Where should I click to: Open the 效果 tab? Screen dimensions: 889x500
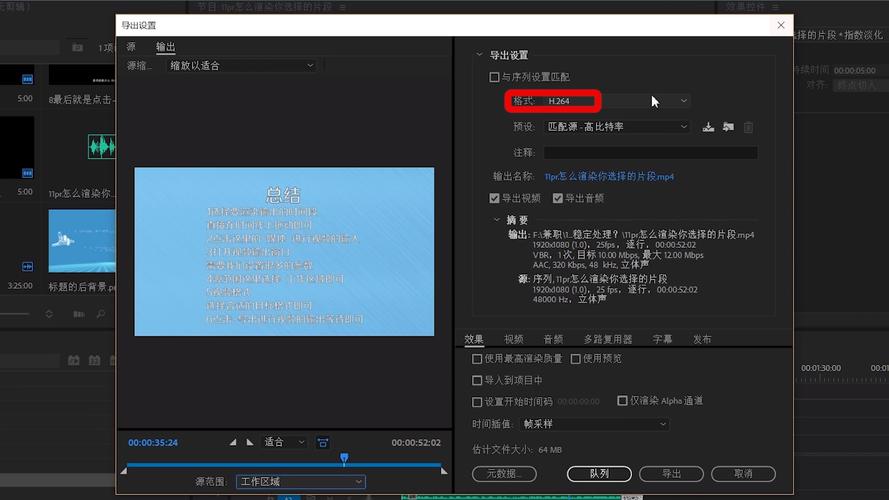coord(474,339)
